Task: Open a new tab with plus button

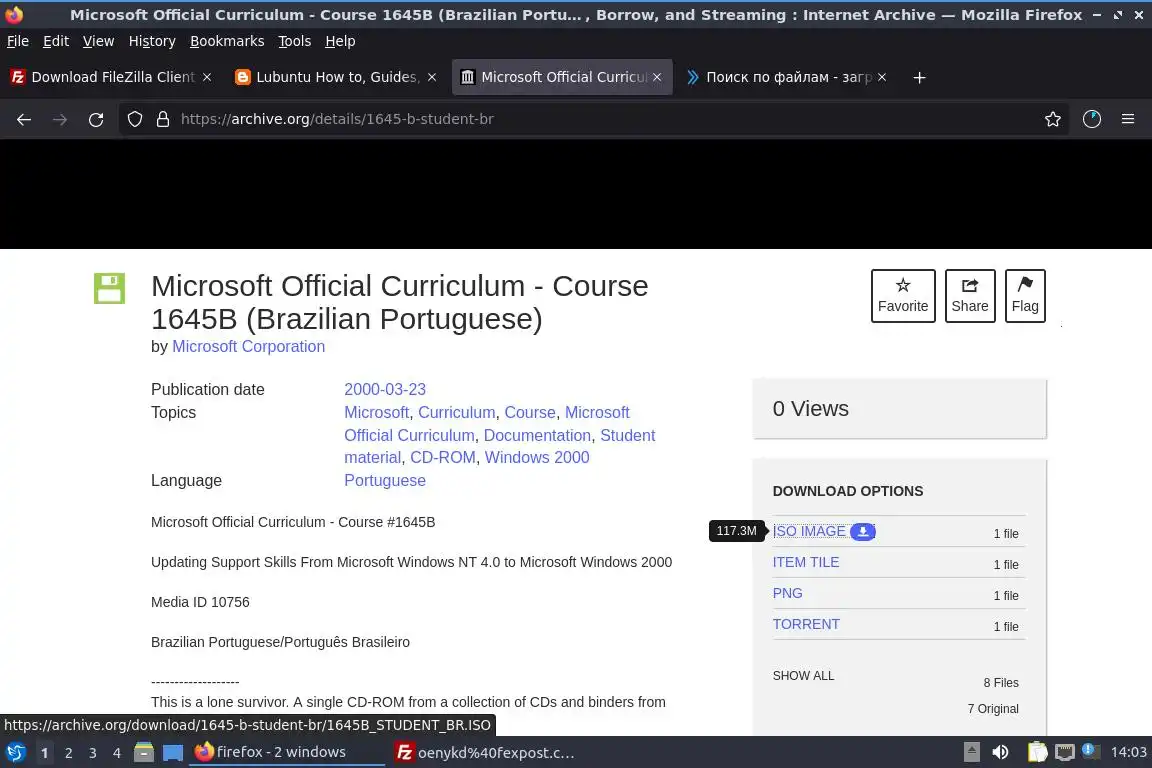Action: coord(919,77)
